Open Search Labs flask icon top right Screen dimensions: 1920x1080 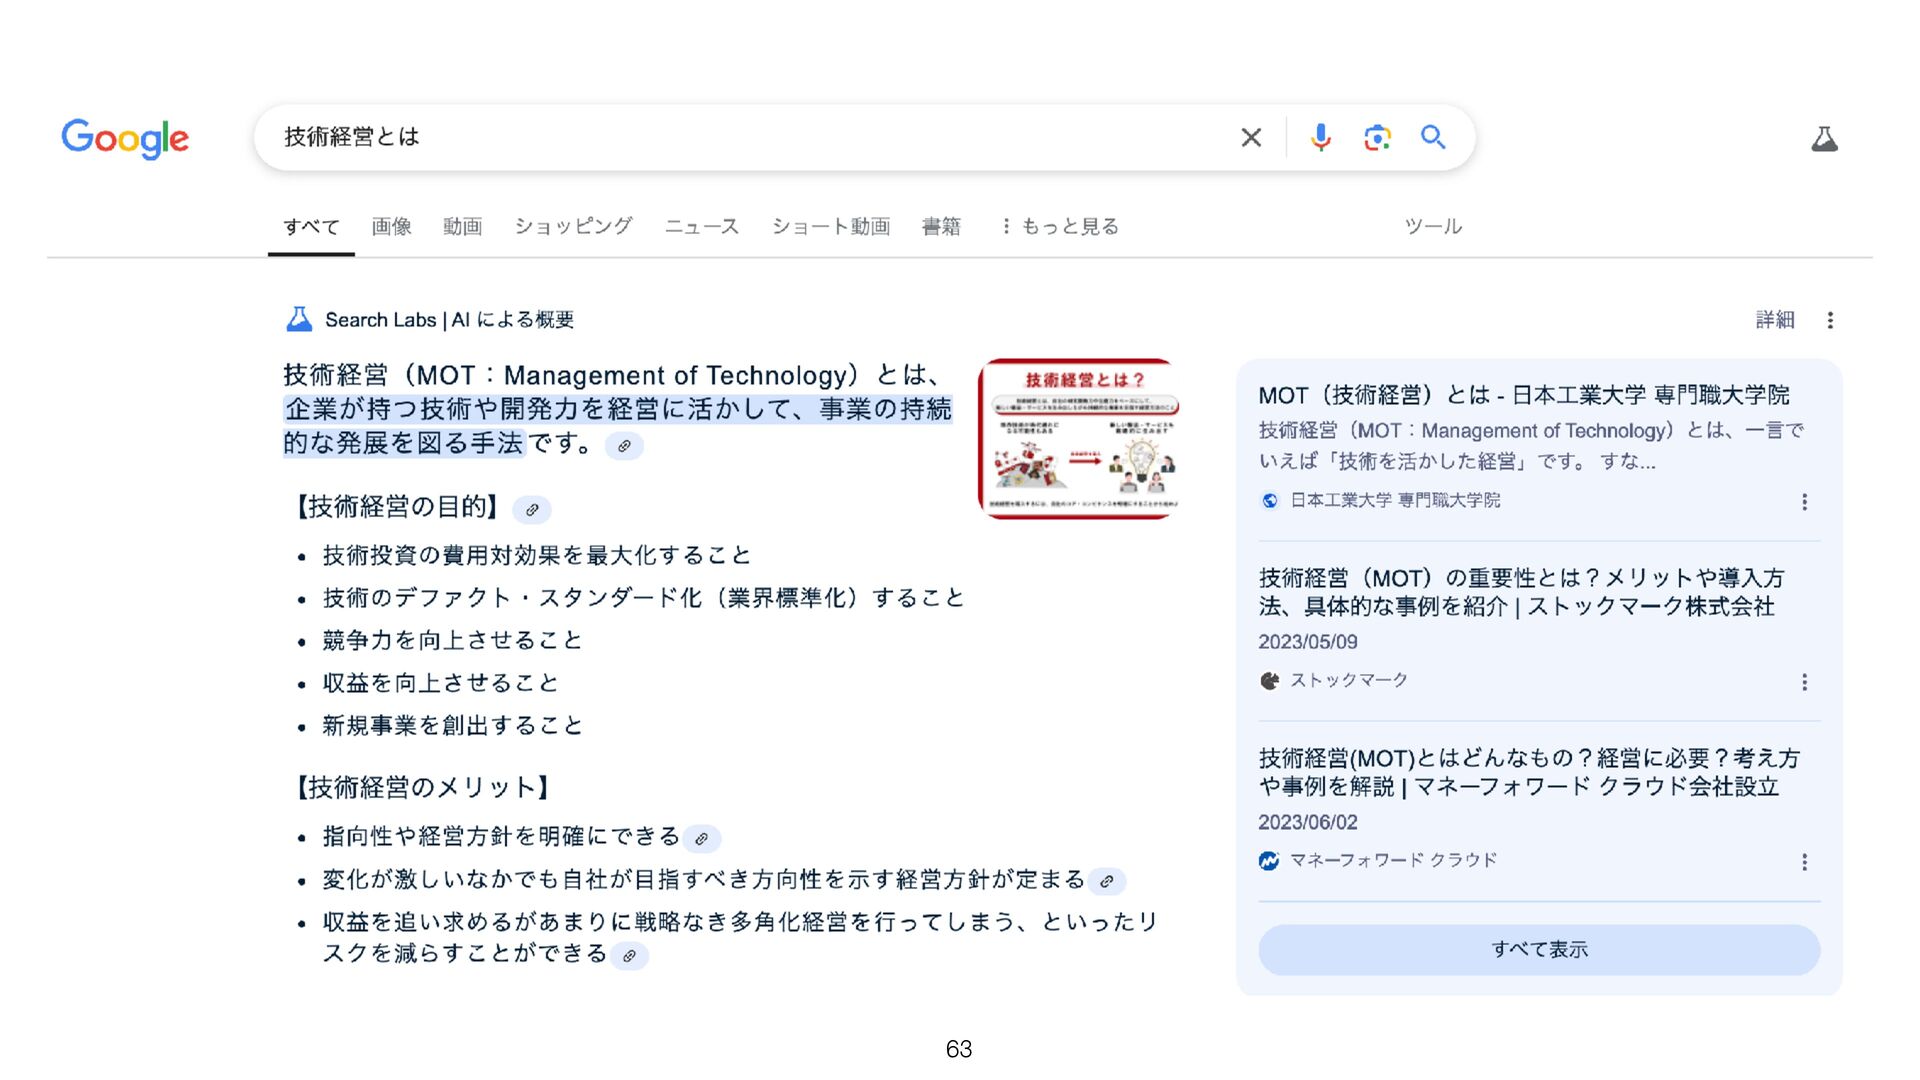point(1824,139)
